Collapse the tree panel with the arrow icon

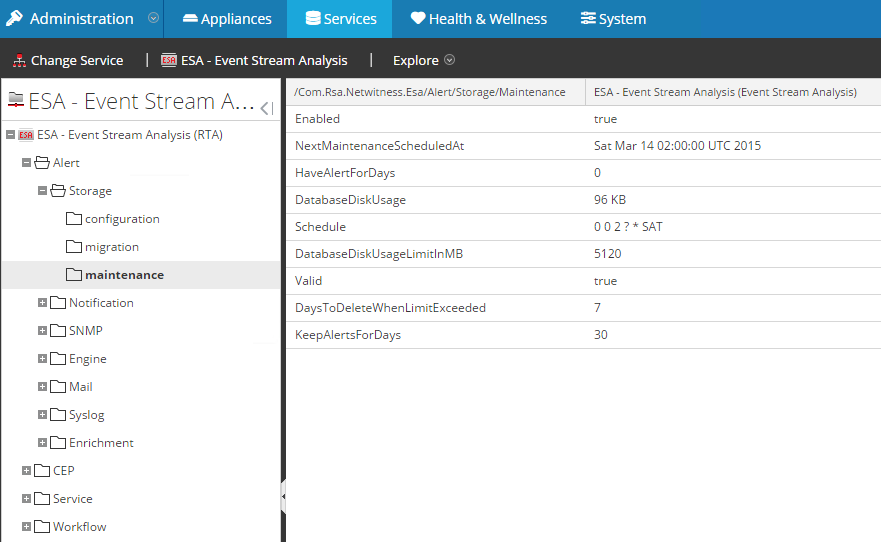(267, 108)
